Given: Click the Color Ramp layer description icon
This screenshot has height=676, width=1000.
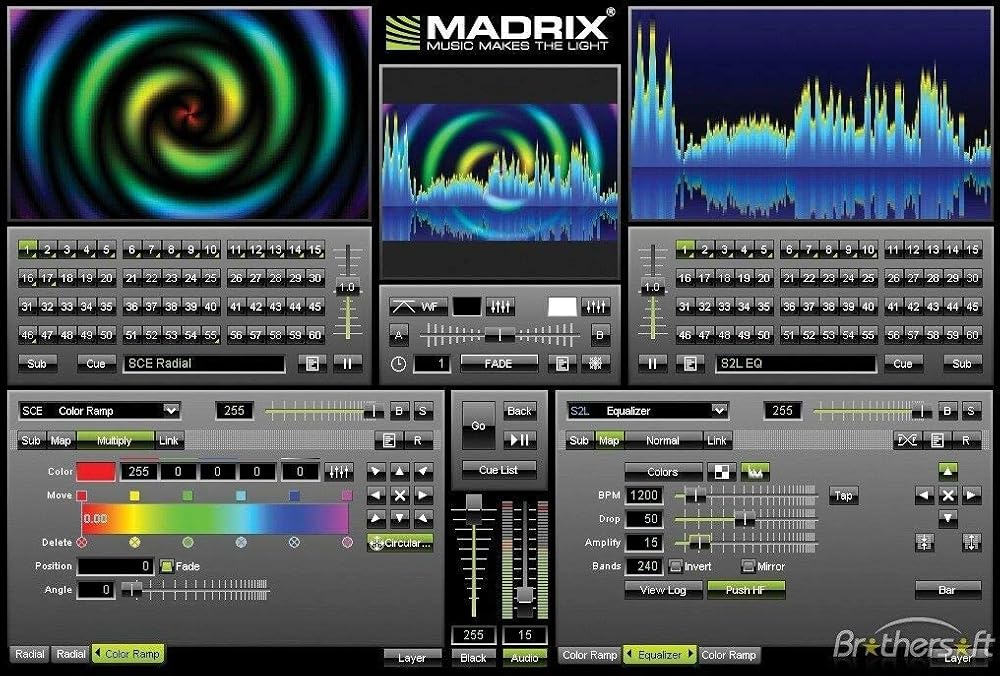Looking at the screenshot, I should click(x=388, y=440).
